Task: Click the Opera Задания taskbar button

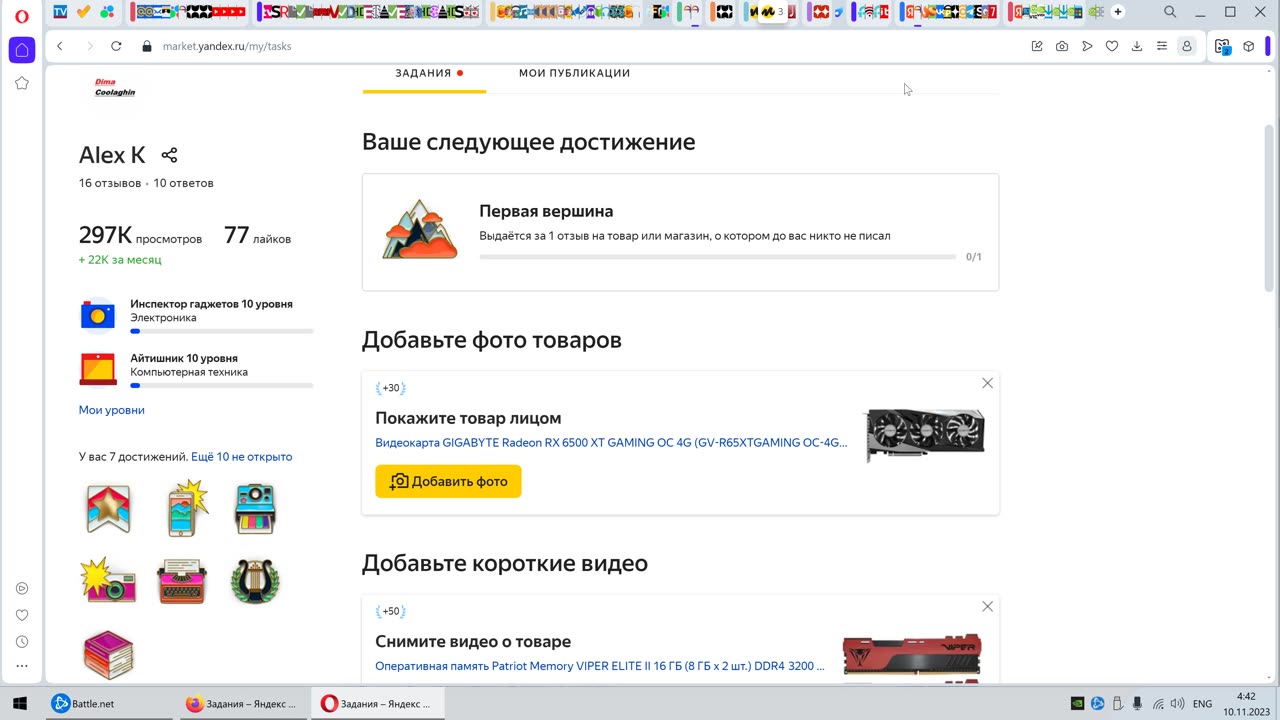Action: (376, 704)
